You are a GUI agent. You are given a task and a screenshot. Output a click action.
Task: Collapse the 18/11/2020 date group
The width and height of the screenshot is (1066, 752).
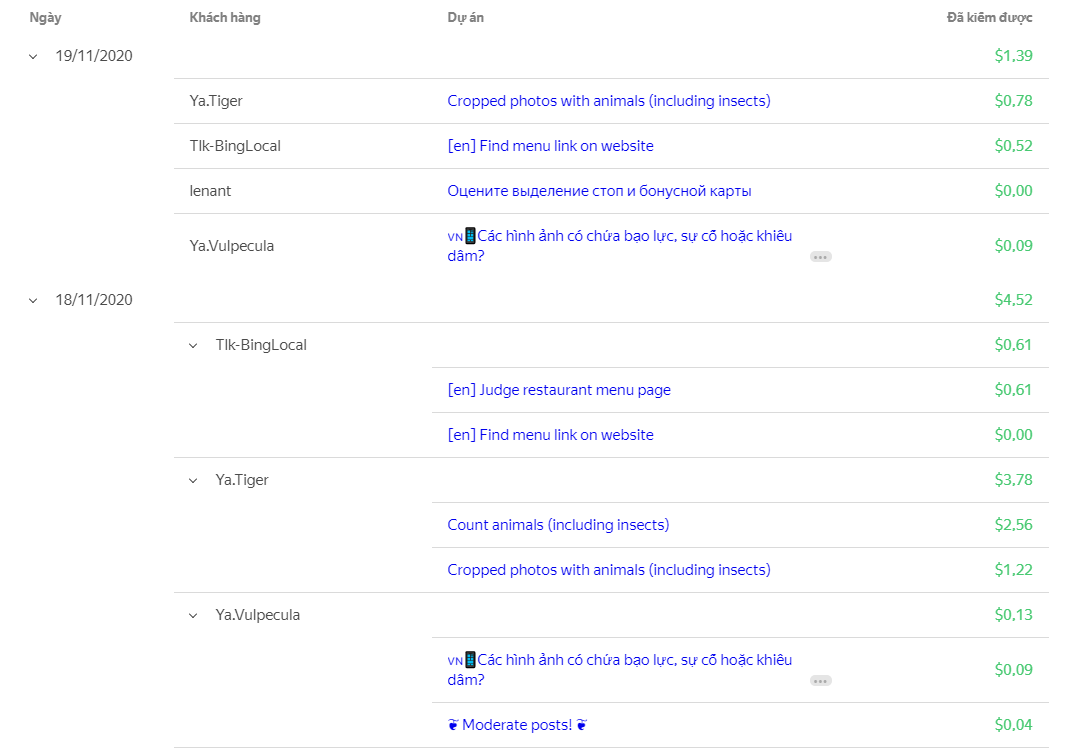[x=33, y=300]
